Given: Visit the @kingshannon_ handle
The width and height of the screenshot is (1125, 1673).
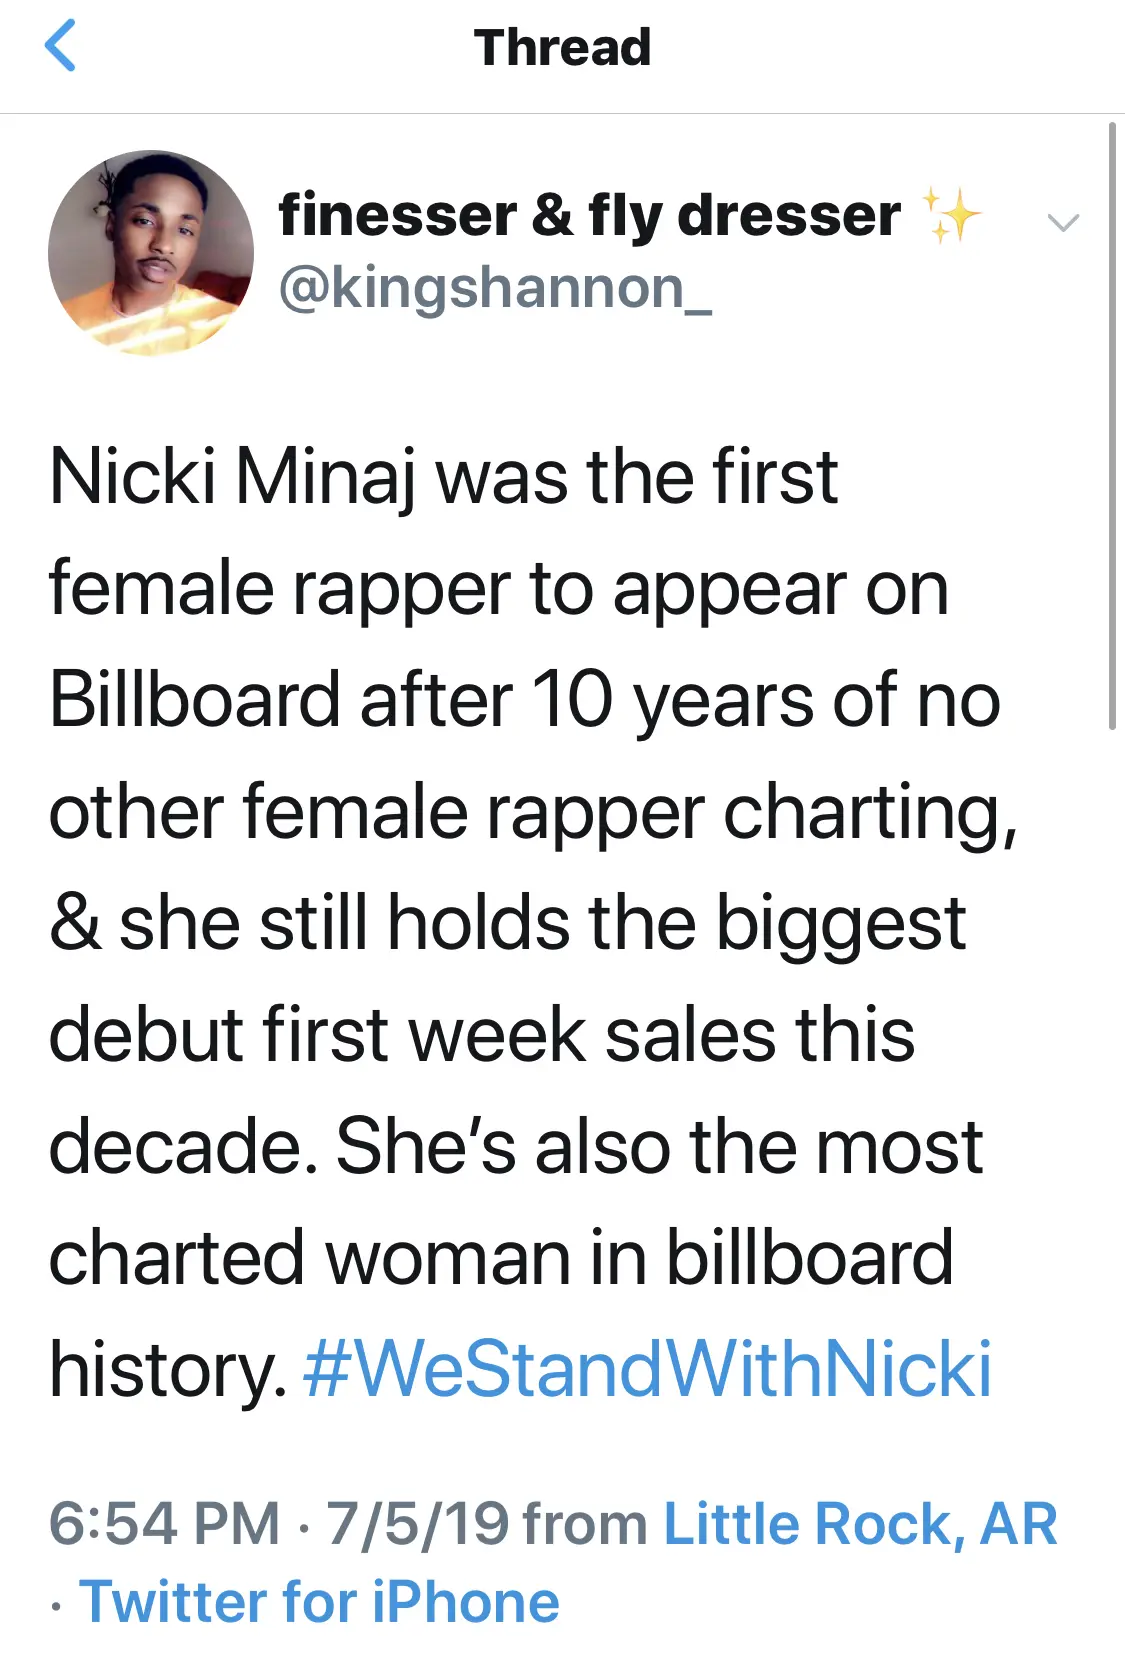Looking at the screenshot, I should click(x=495, y=288).
